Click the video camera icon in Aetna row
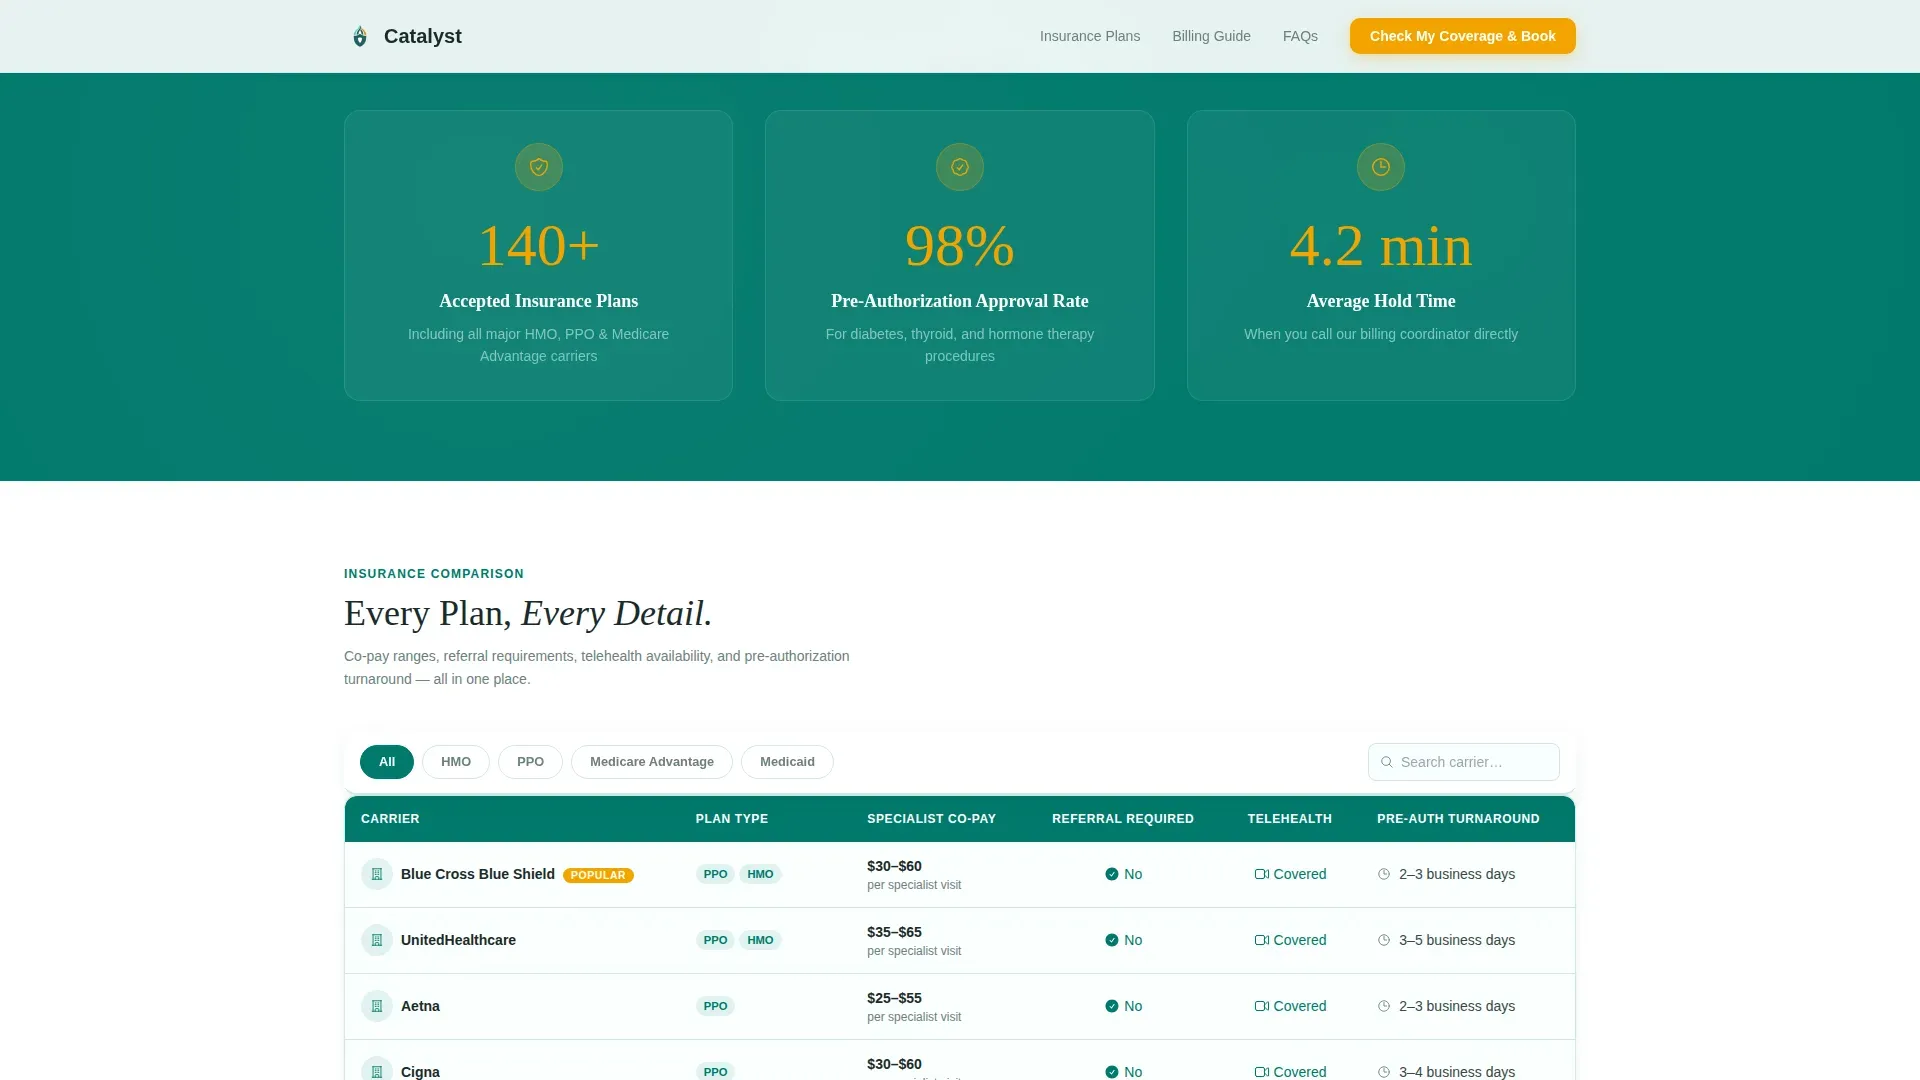The width and height of the screenshot is (1920, 1080). [1262, 1006]
